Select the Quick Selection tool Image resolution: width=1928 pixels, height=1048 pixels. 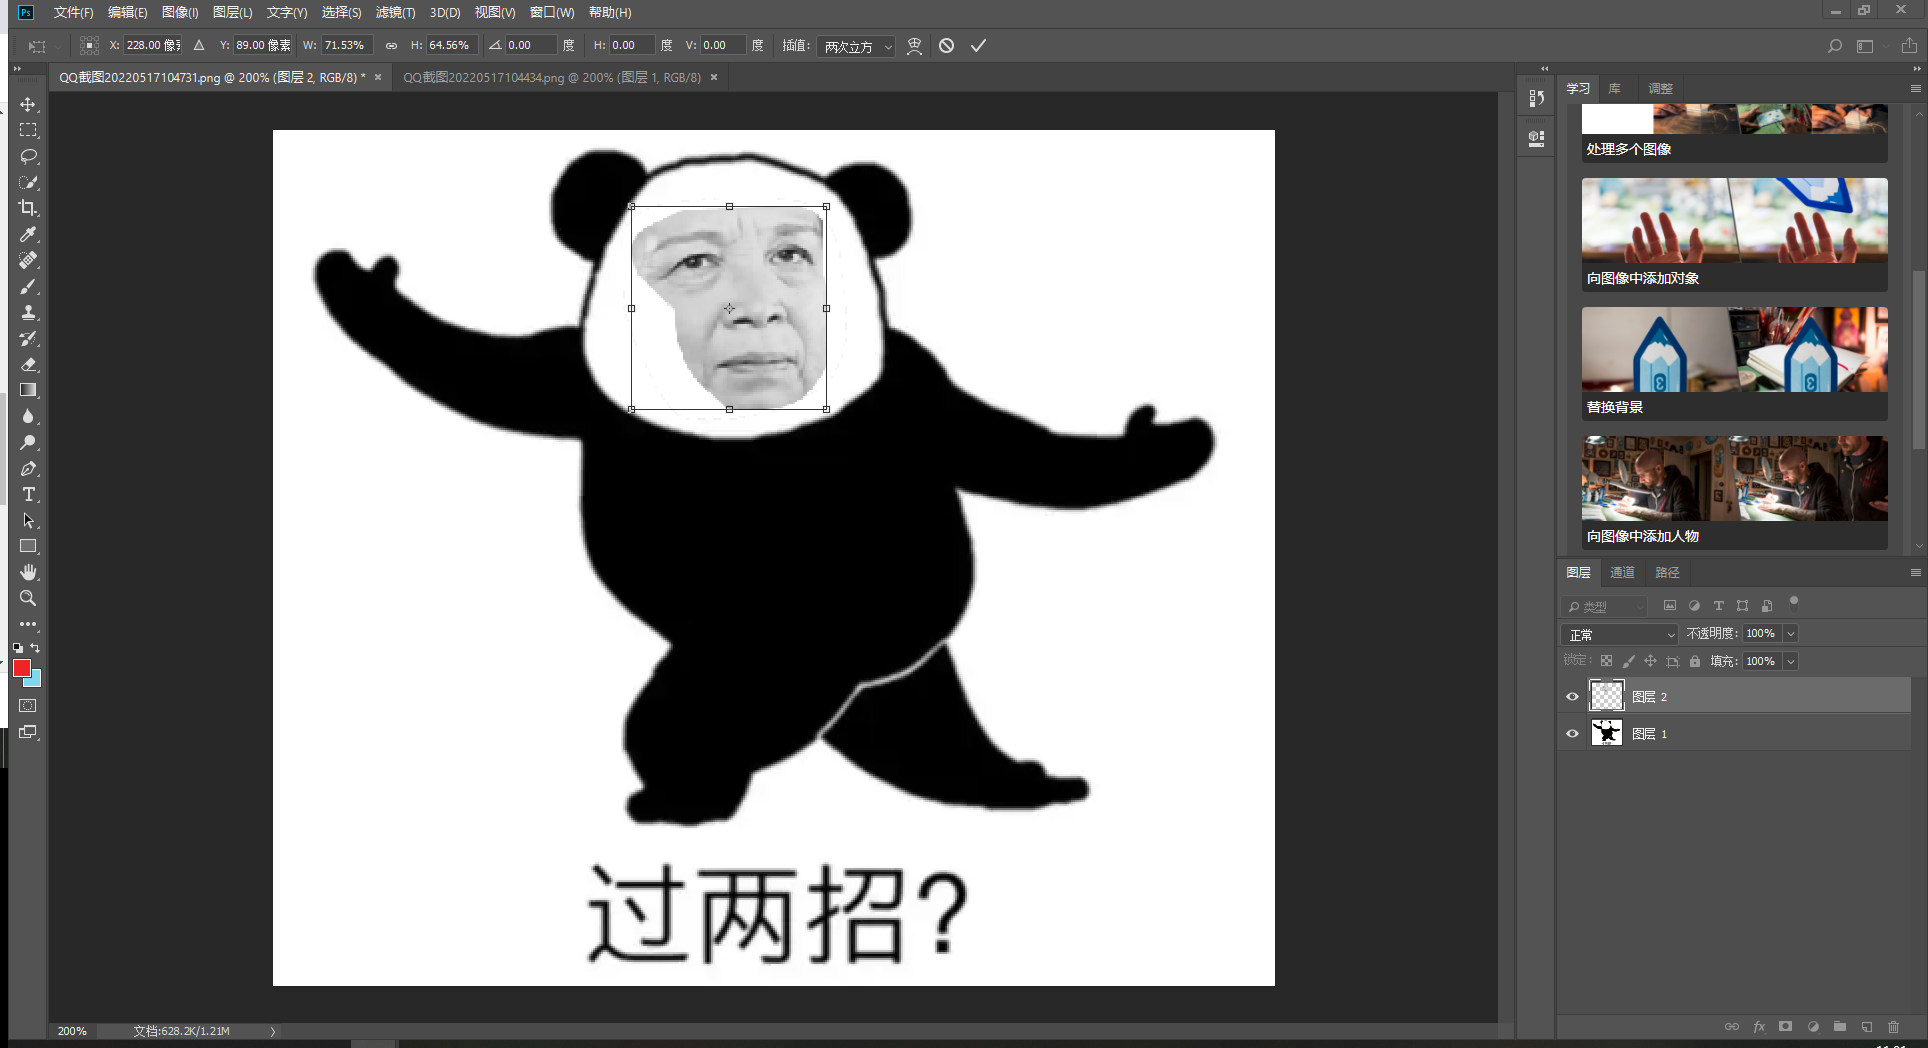(28, 182)
